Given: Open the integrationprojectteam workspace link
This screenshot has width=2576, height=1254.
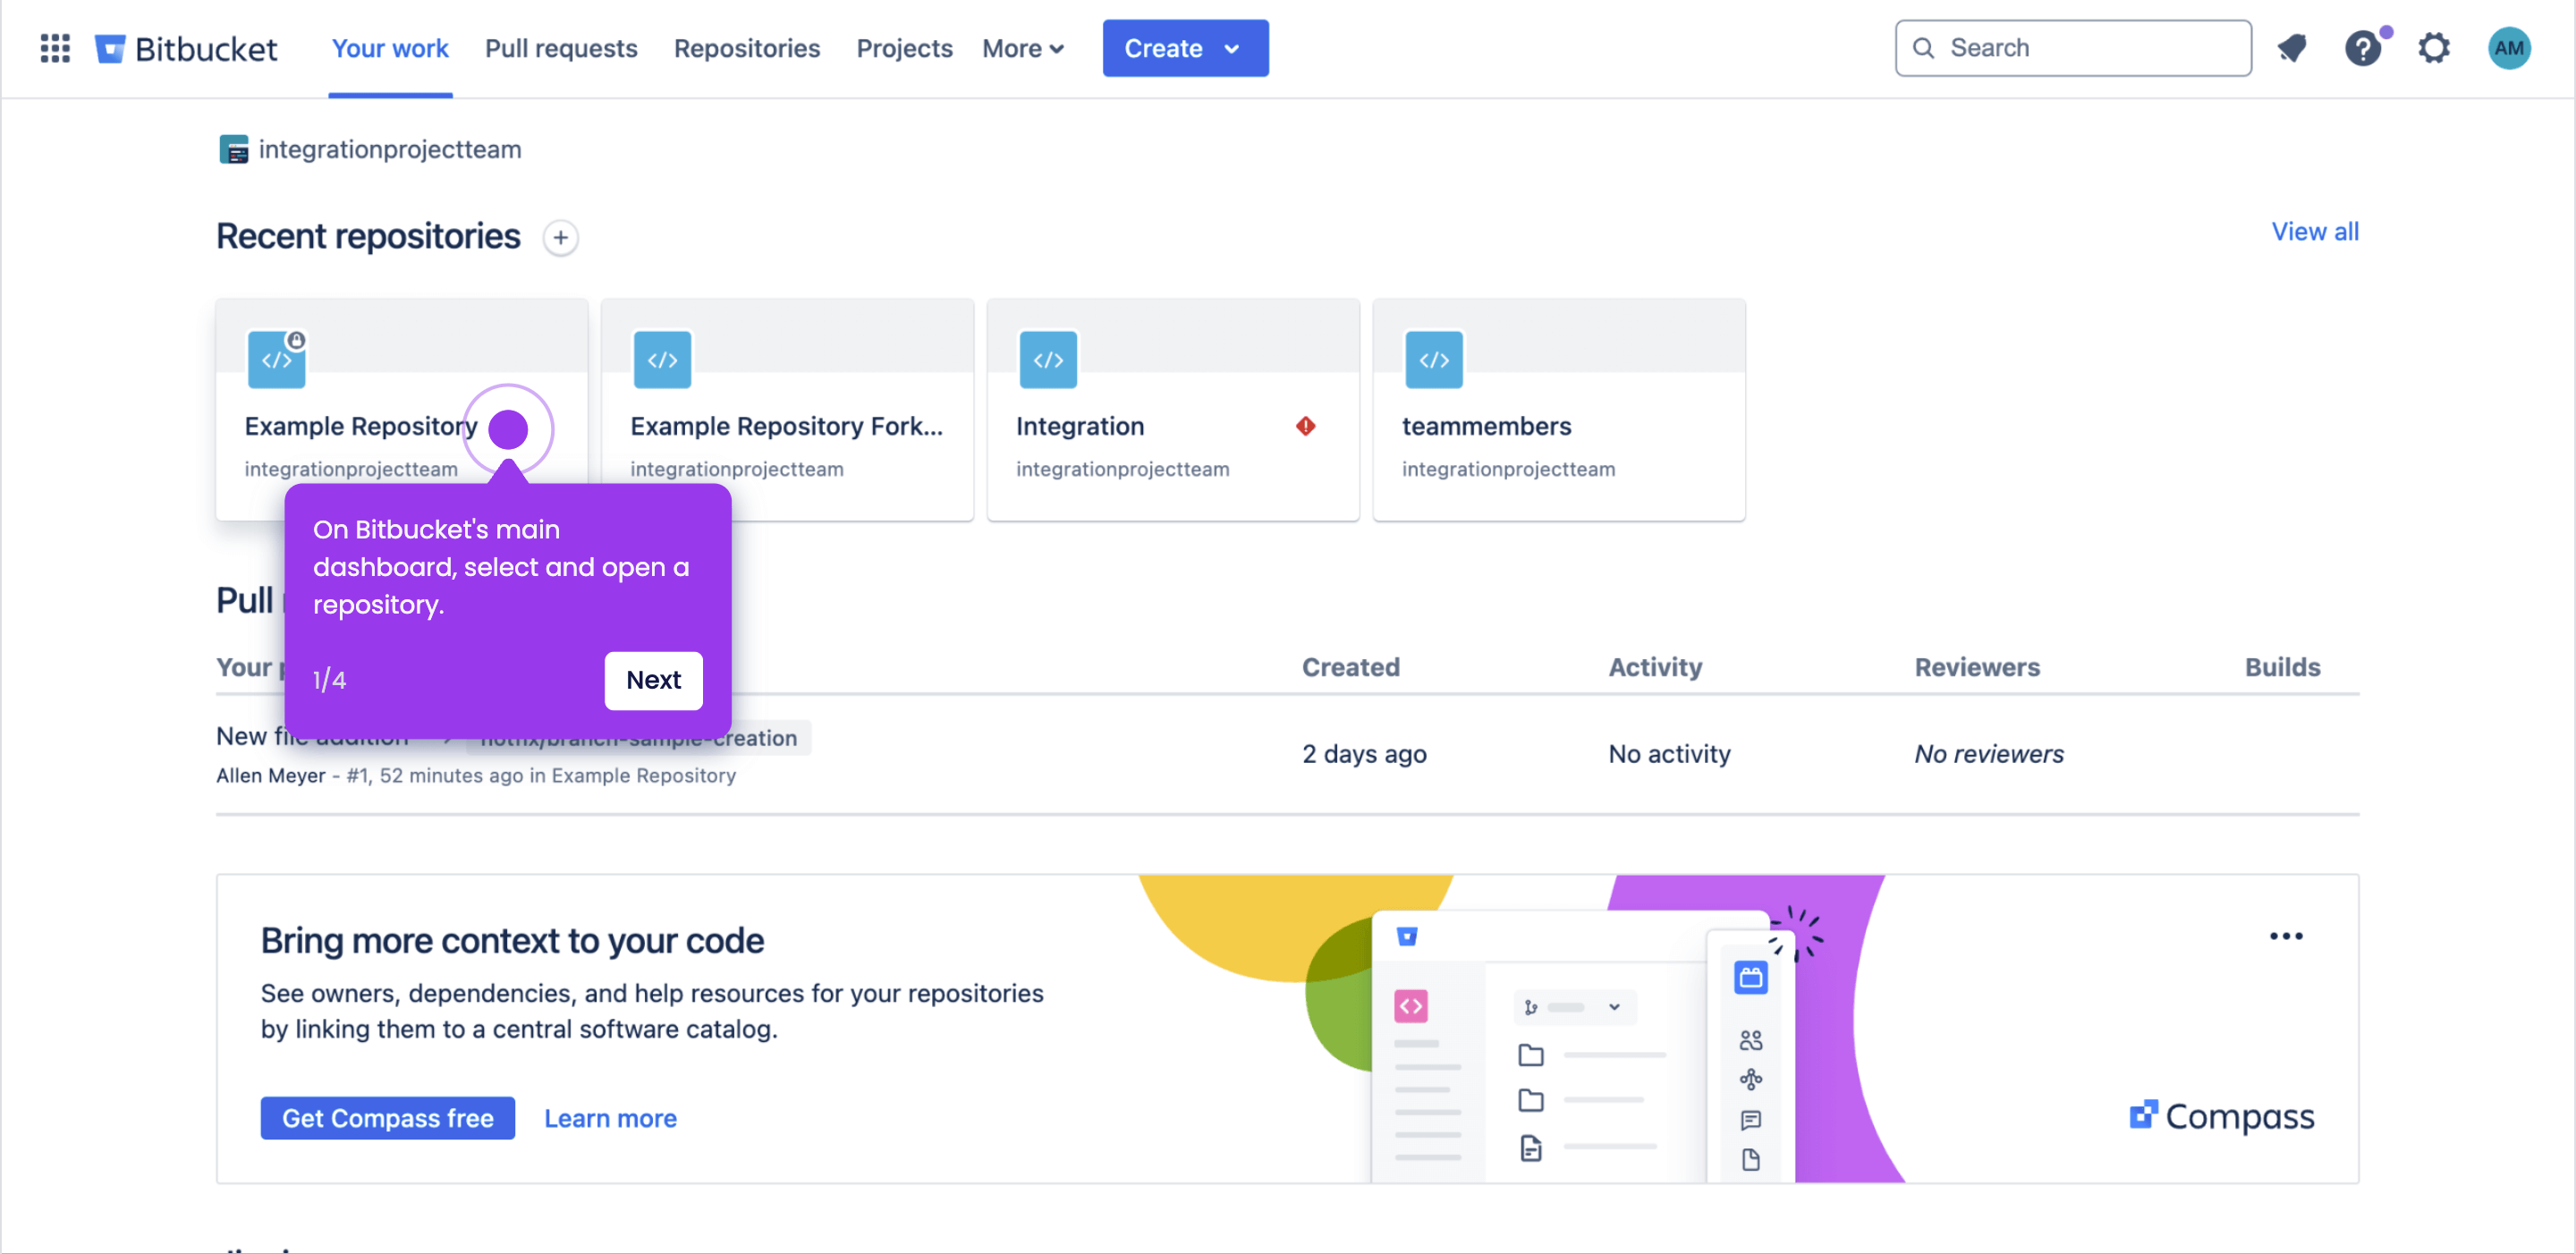Looking at the screenshot, I should pyautogui.click(x=390, y=149).
